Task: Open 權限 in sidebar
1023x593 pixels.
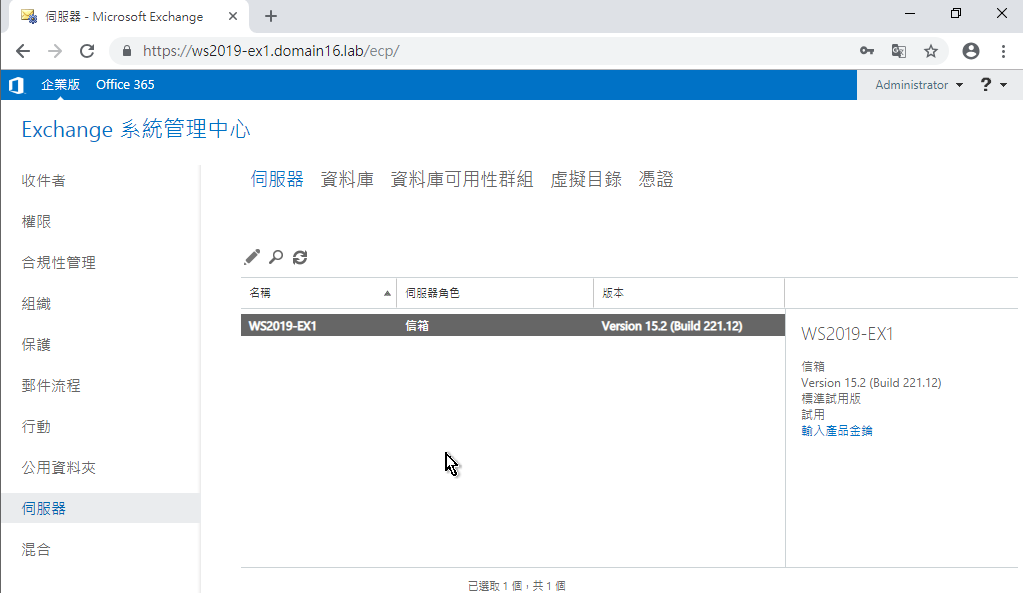Action: 36,222
